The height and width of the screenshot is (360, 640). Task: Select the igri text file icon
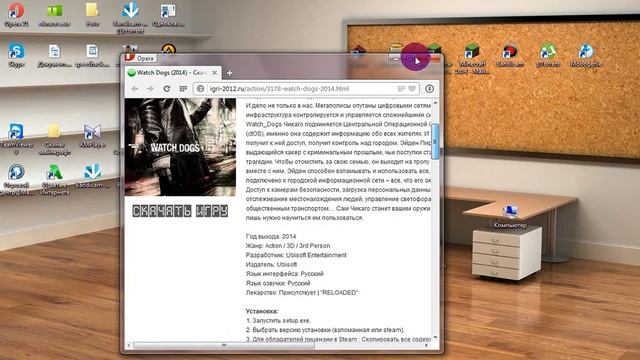pyautogui.click(x=92, y=55)
